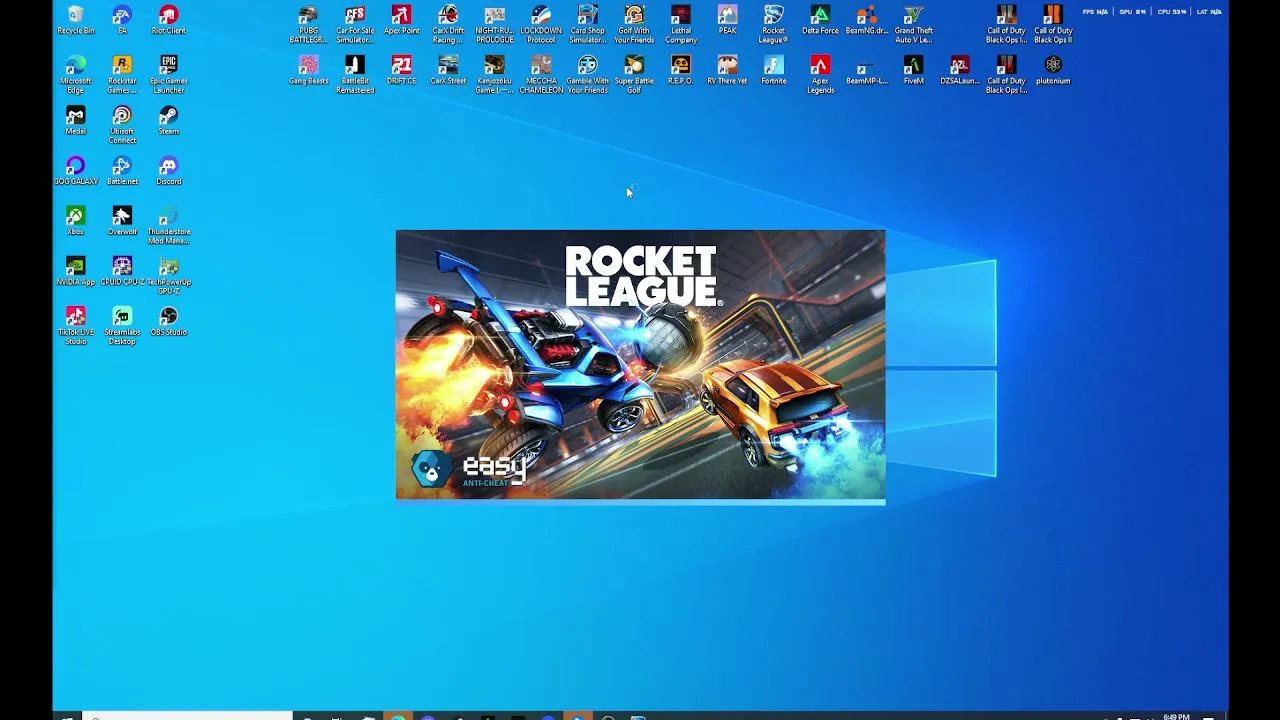
Task: Open the BeamNG.drive shortcut
Action: [x=867, y=20]
